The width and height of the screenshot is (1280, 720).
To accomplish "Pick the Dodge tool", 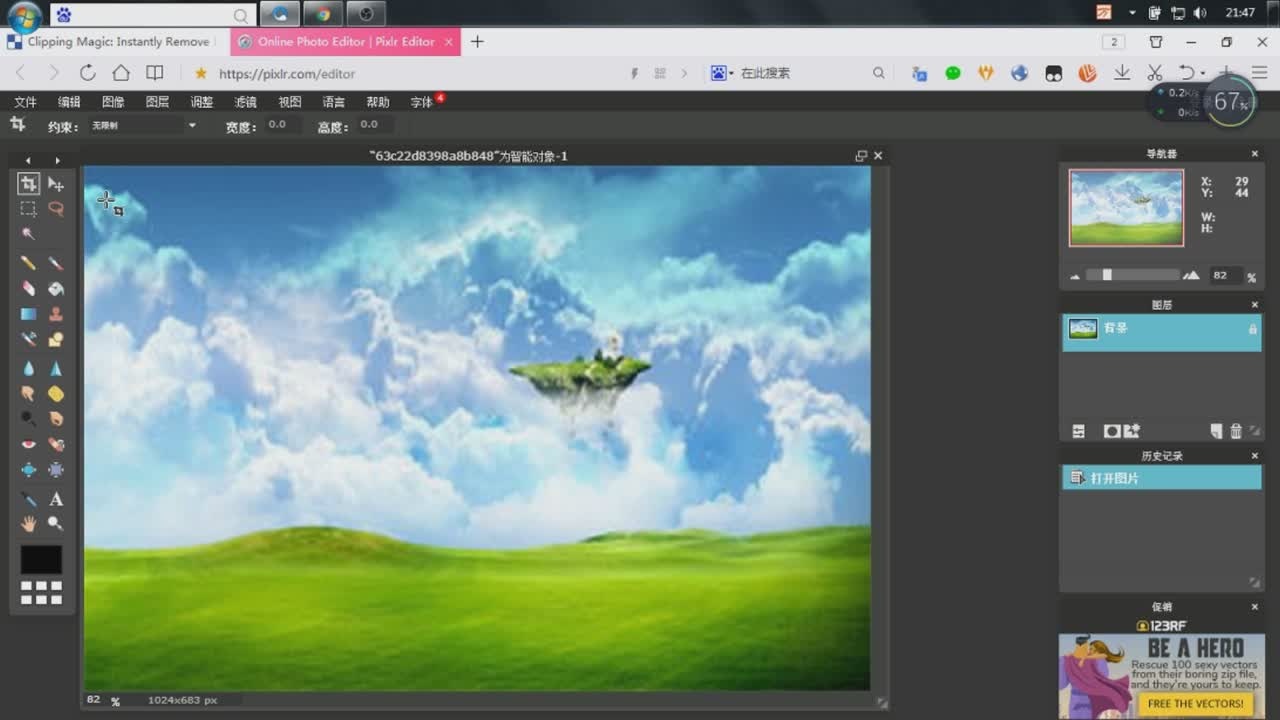I will pyautogui.click(x=28, y=419).
